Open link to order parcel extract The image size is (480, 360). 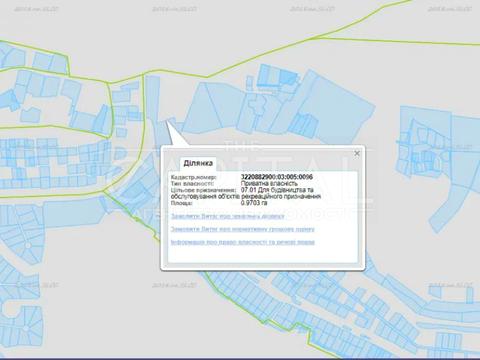pos(228,216)
